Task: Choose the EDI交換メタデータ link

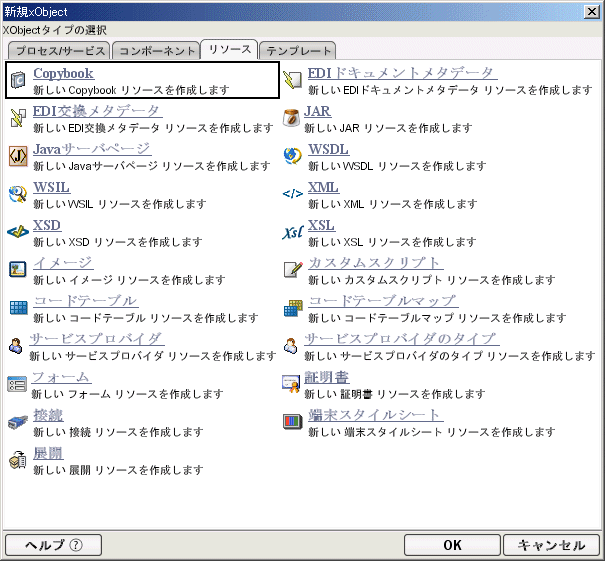Action: point(98,111)
